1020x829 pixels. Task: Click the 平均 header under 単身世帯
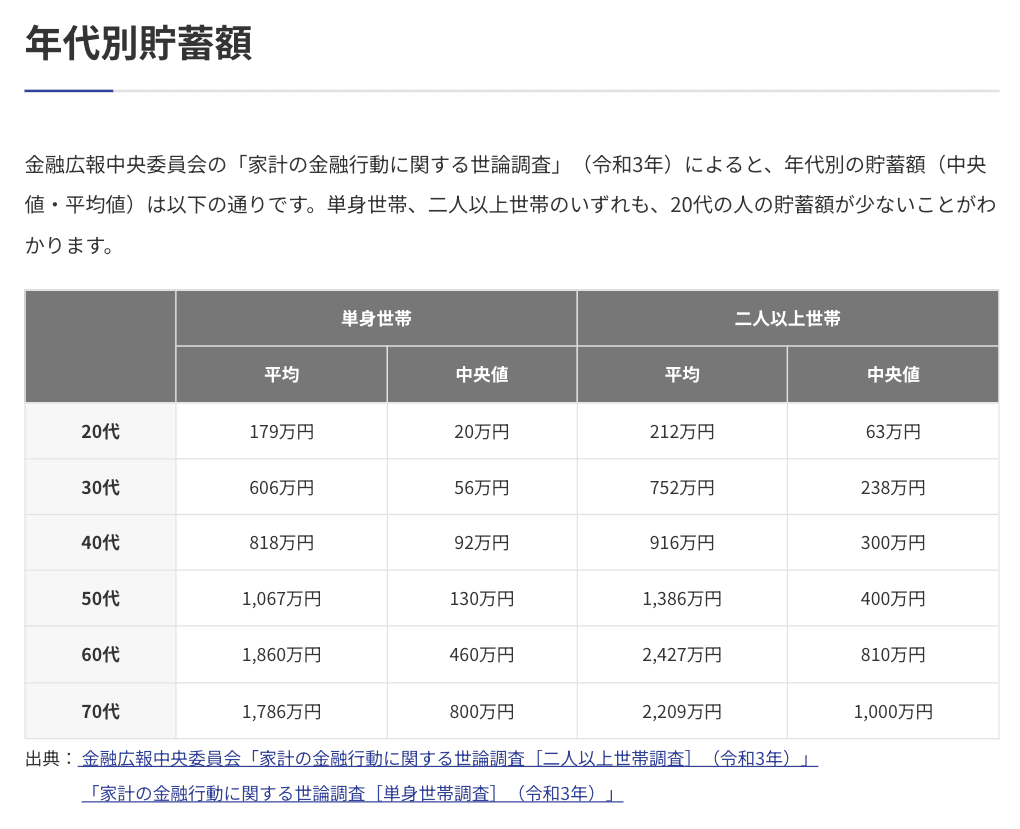point(281,375)
